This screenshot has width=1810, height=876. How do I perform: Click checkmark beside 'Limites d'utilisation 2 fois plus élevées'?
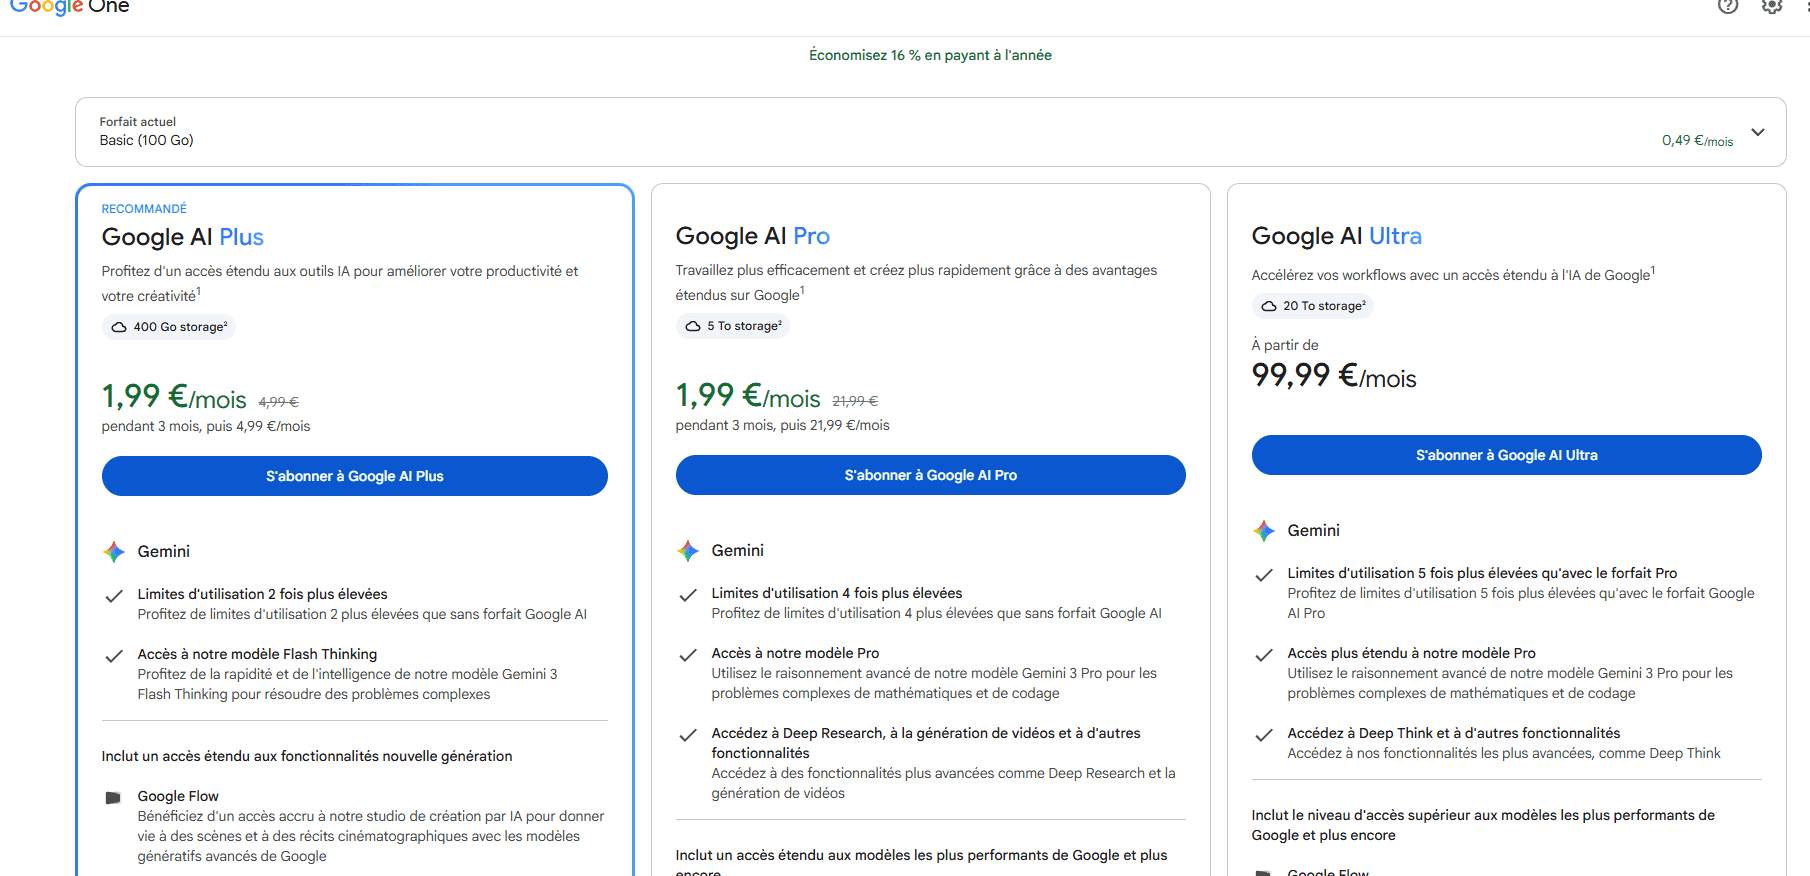pos(114,596)
